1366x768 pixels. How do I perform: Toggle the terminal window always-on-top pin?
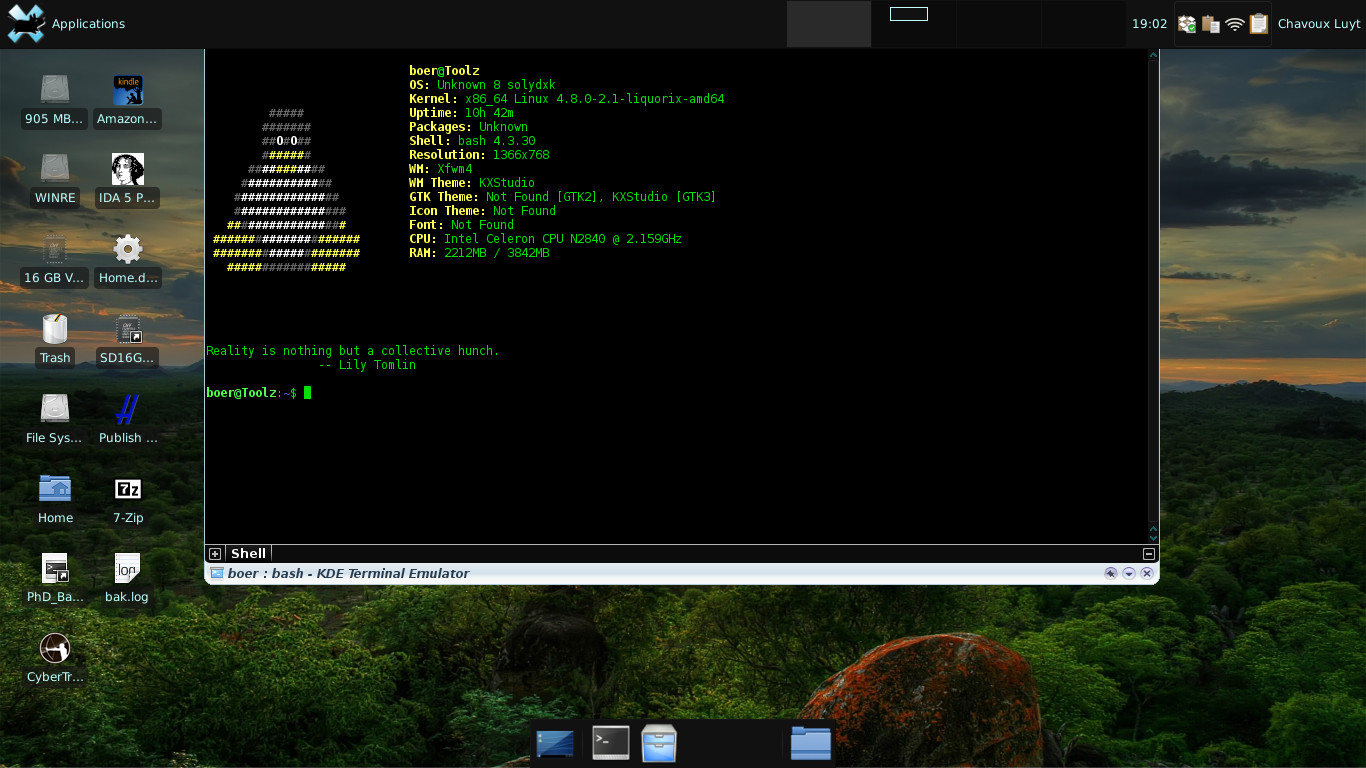tap(1110, 573)
